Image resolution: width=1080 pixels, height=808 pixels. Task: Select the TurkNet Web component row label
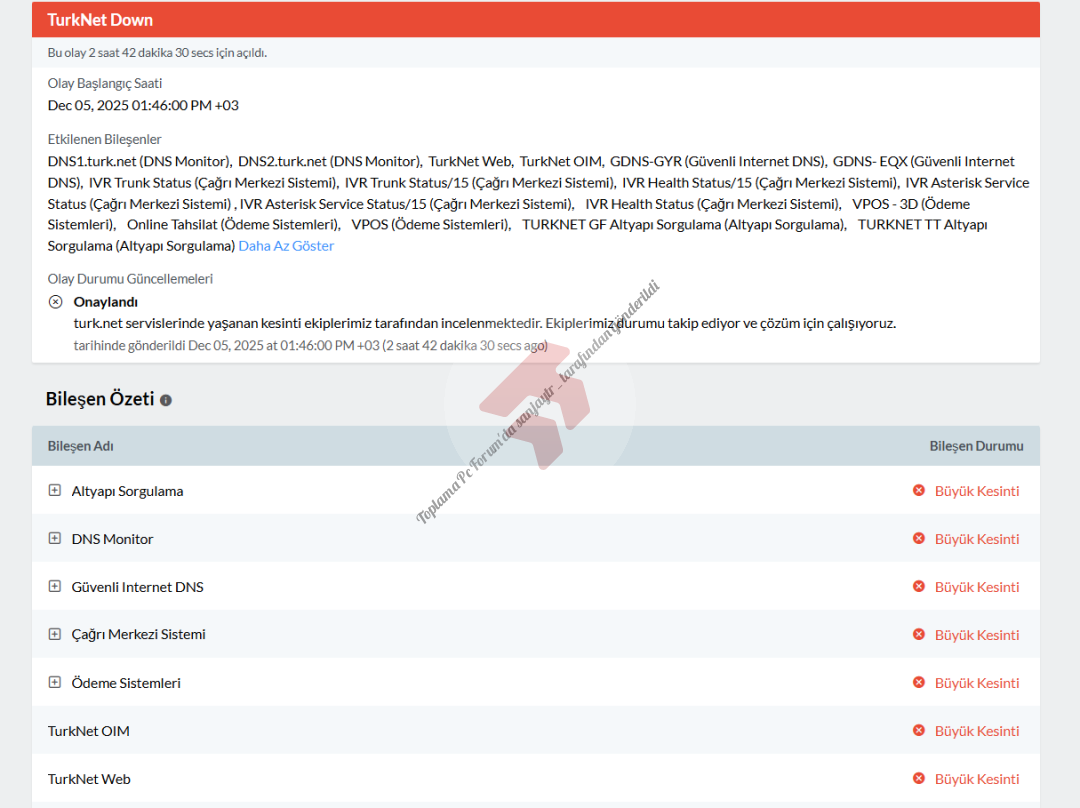89,779
